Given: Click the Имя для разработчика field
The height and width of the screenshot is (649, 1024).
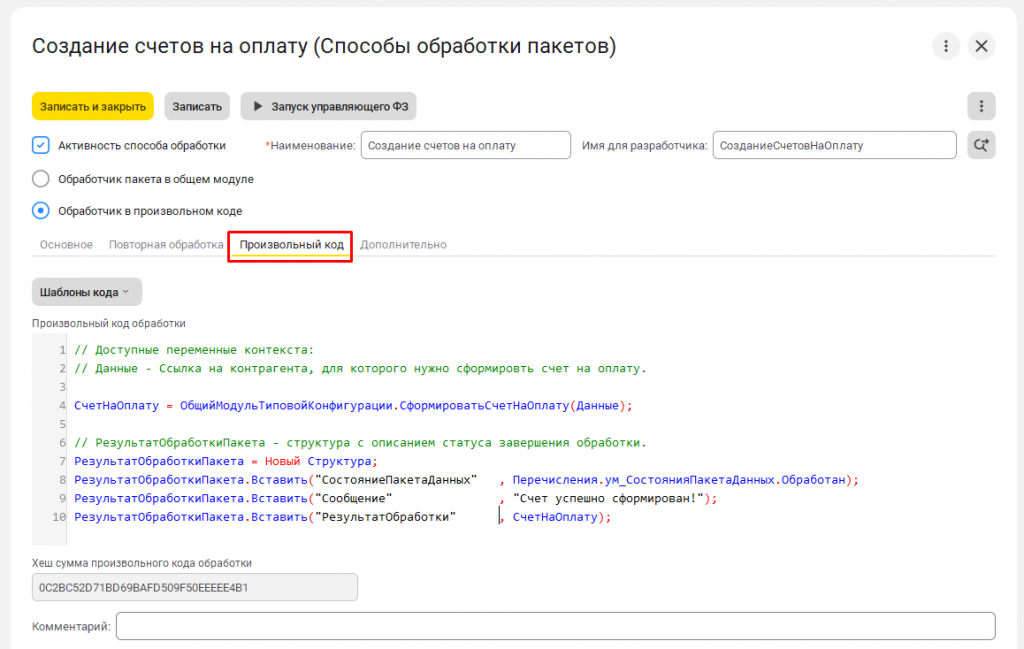Looking at the screenshot, I should (834, 145).
